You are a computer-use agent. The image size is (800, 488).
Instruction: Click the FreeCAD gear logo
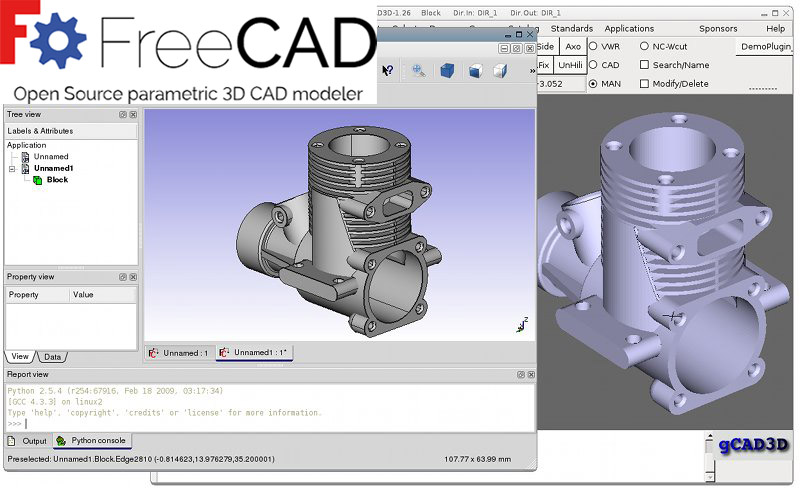(58, 40)
